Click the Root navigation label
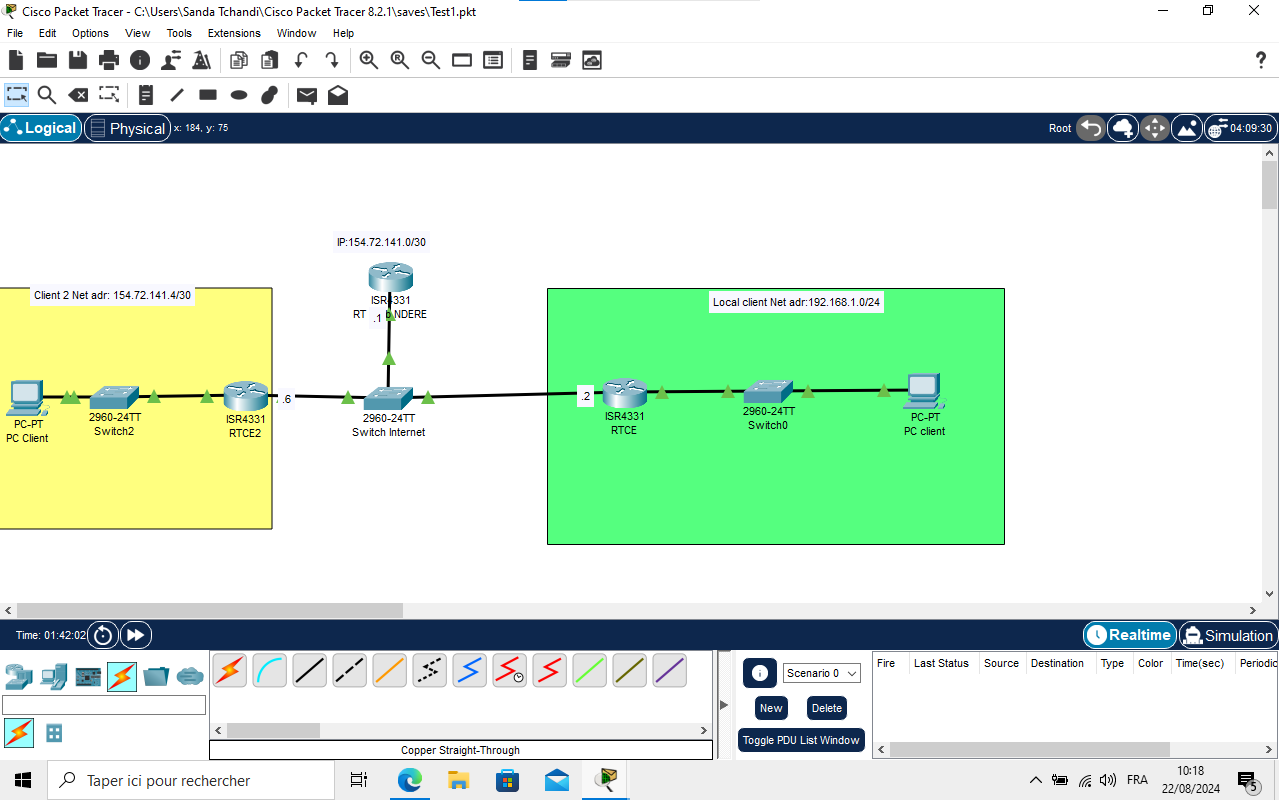The image size is (1279, 800). tap(1060, 128)
